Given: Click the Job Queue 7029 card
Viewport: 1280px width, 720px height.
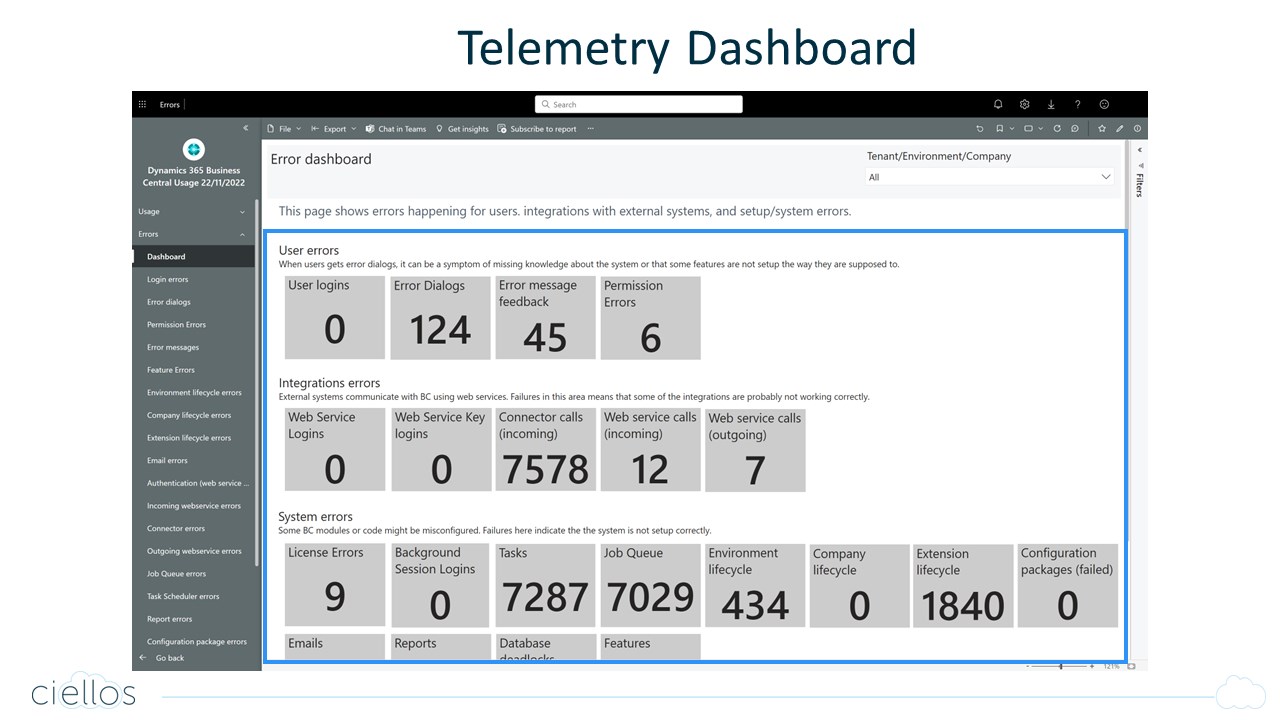Looking at the screenshot, I should coord(650,585).
